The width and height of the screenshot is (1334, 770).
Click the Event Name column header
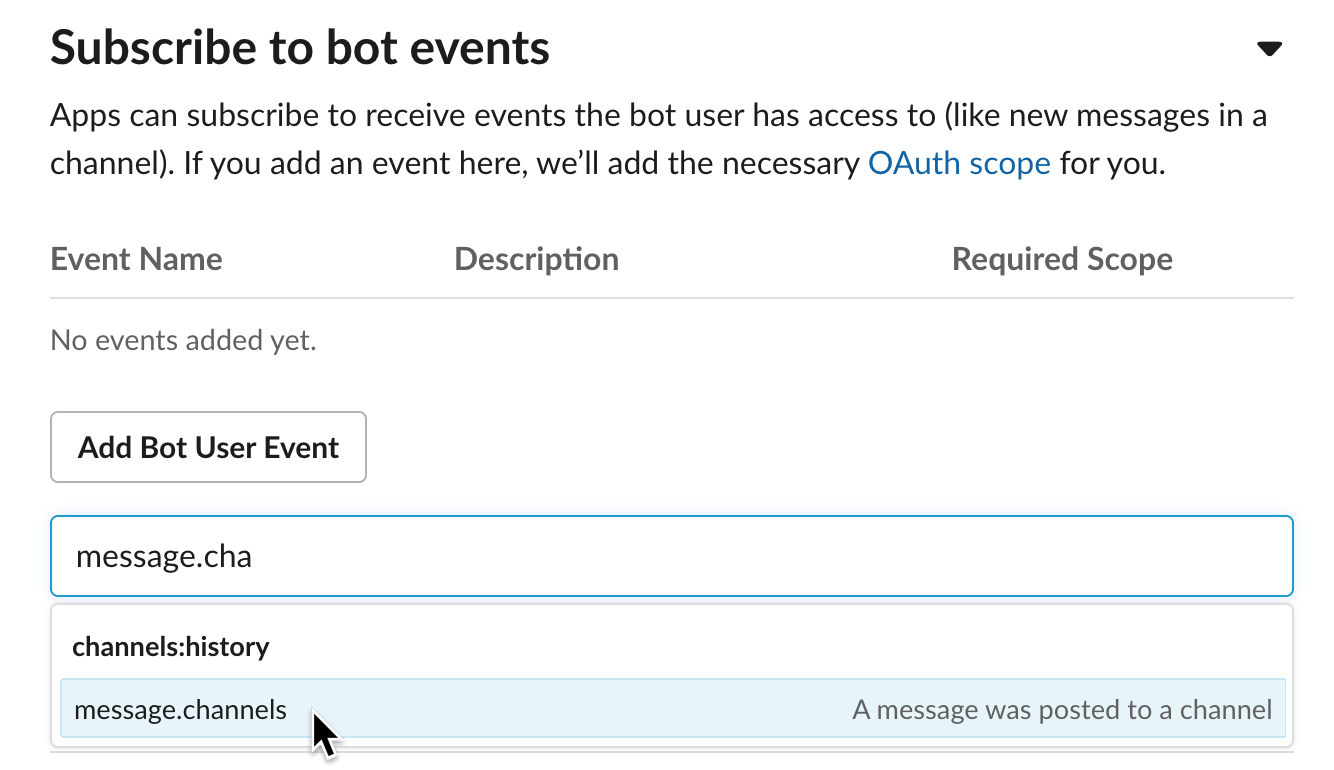[136, 260]
